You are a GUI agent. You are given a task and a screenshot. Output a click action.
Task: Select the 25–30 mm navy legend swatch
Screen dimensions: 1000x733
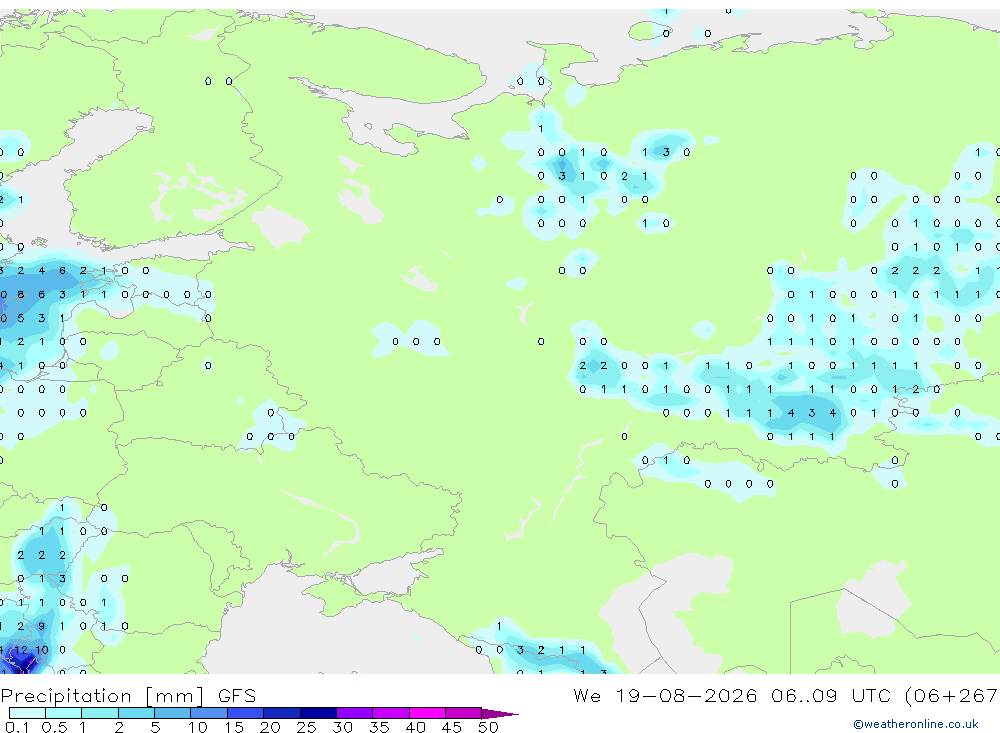click(318, 713)
